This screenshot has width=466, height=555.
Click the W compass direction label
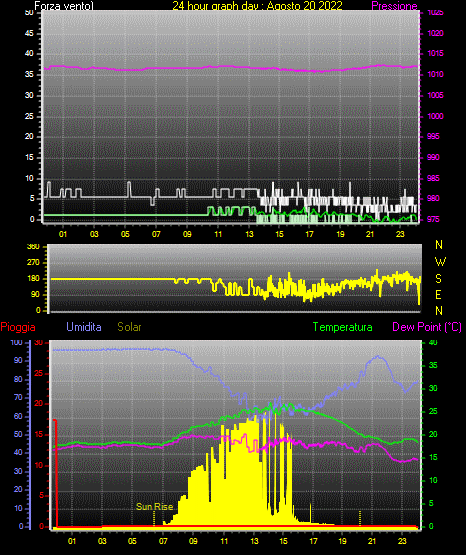pyautogui.click(x=440, y=262)
